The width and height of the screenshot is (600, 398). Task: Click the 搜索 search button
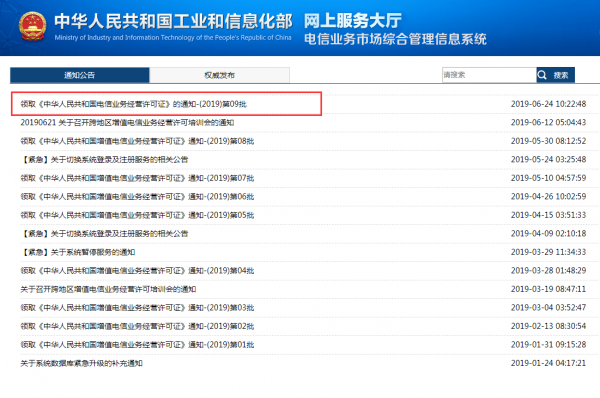[x=556, y=75]
